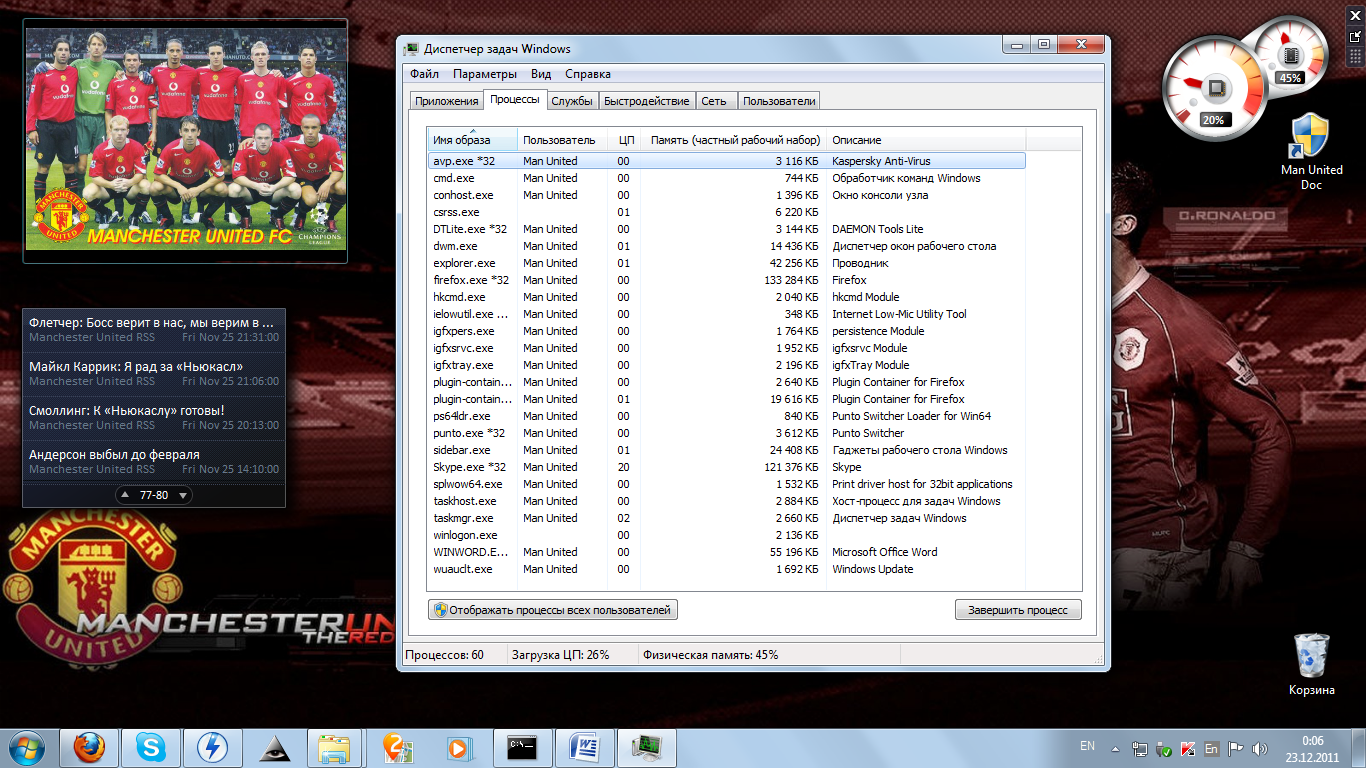Click the Task Manager taskbar button
The height and width of the screenshot is (768, 1366).
tap(648, 748)
